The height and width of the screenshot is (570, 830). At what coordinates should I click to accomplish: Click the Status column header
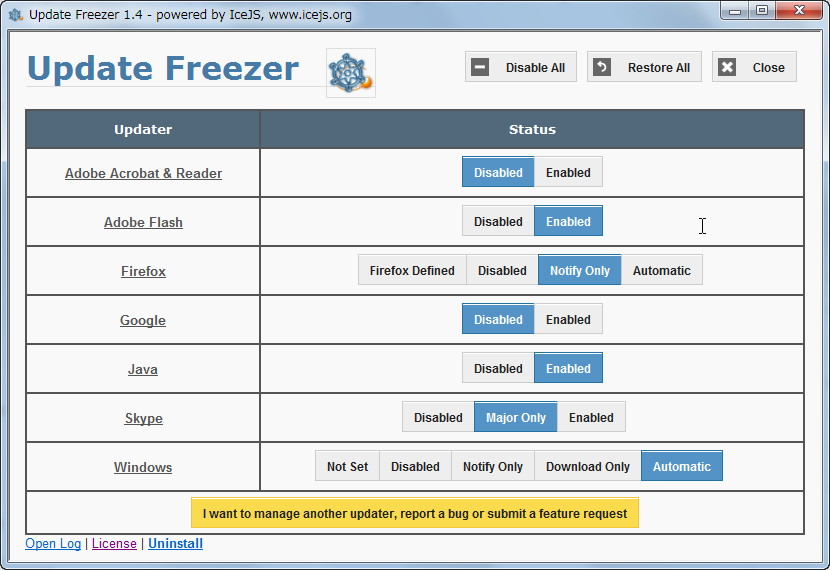point(532,129)
